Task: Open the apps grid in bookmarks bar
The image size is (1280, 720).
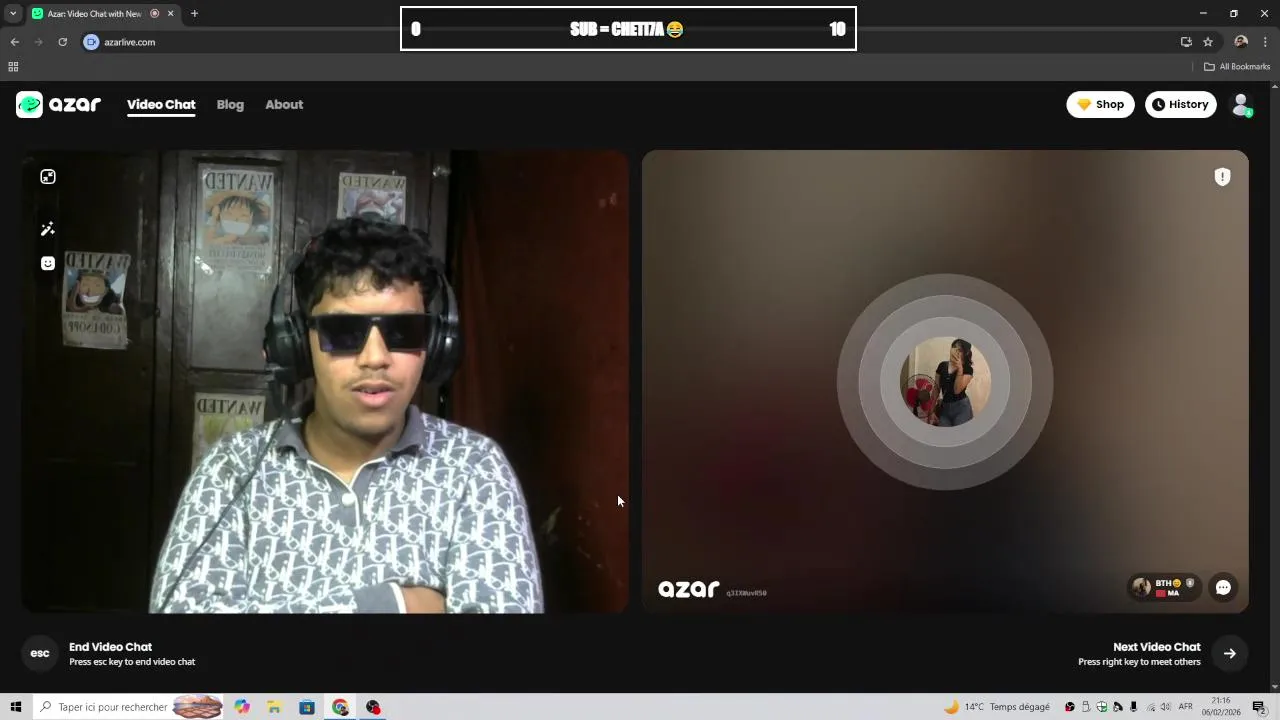Action: [x=13, y=67]
